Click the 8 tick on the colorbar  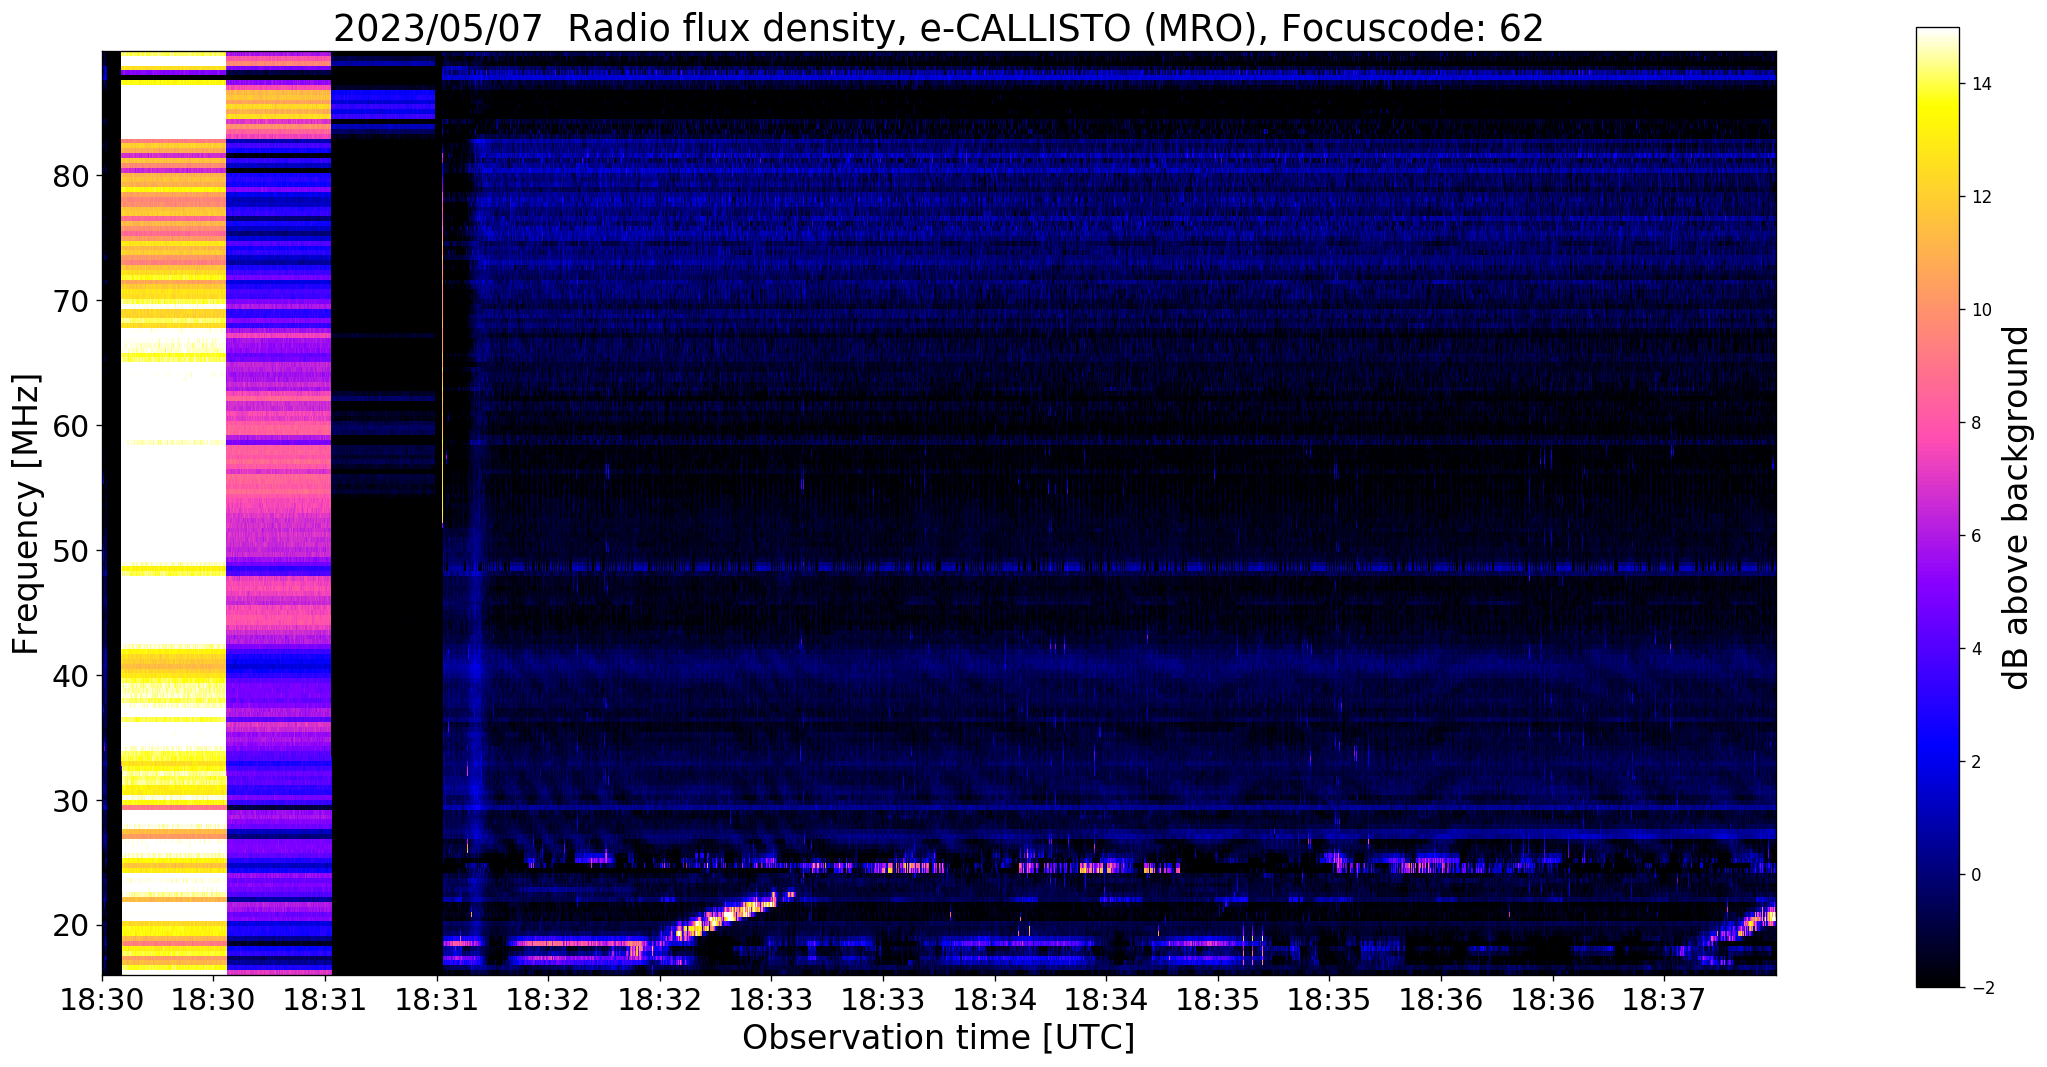(x=1974, y=423)
